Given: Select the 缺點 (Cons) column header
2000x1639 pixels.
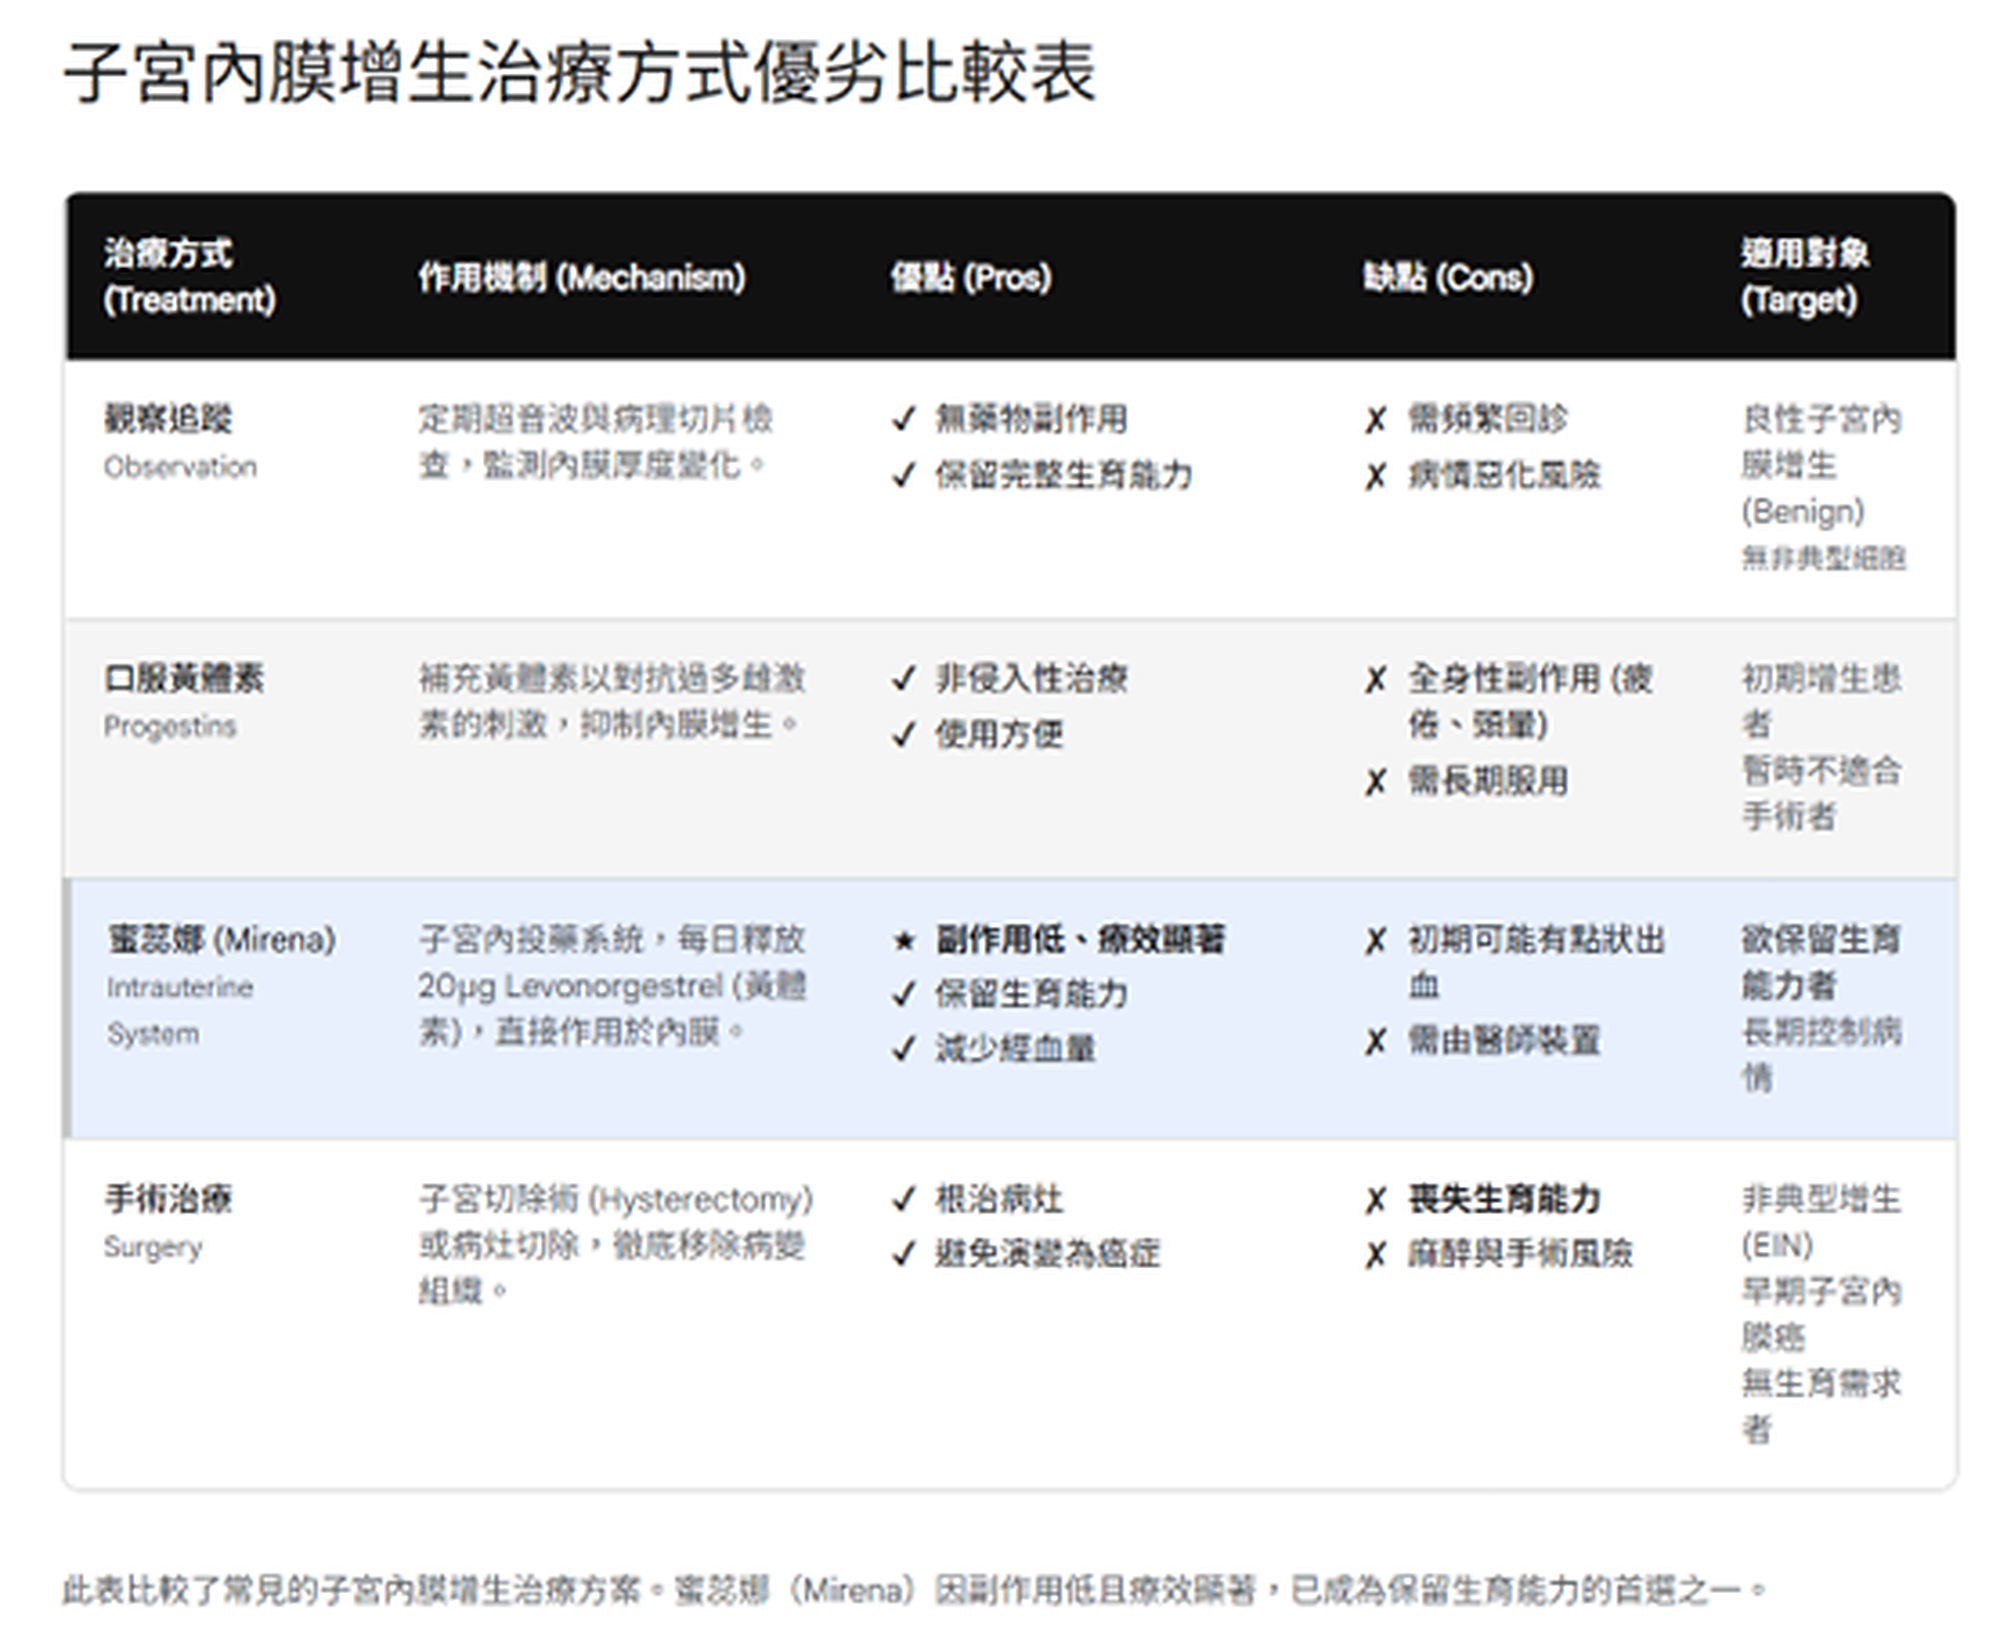Looking at the screenshot, I should [1448, 277].
